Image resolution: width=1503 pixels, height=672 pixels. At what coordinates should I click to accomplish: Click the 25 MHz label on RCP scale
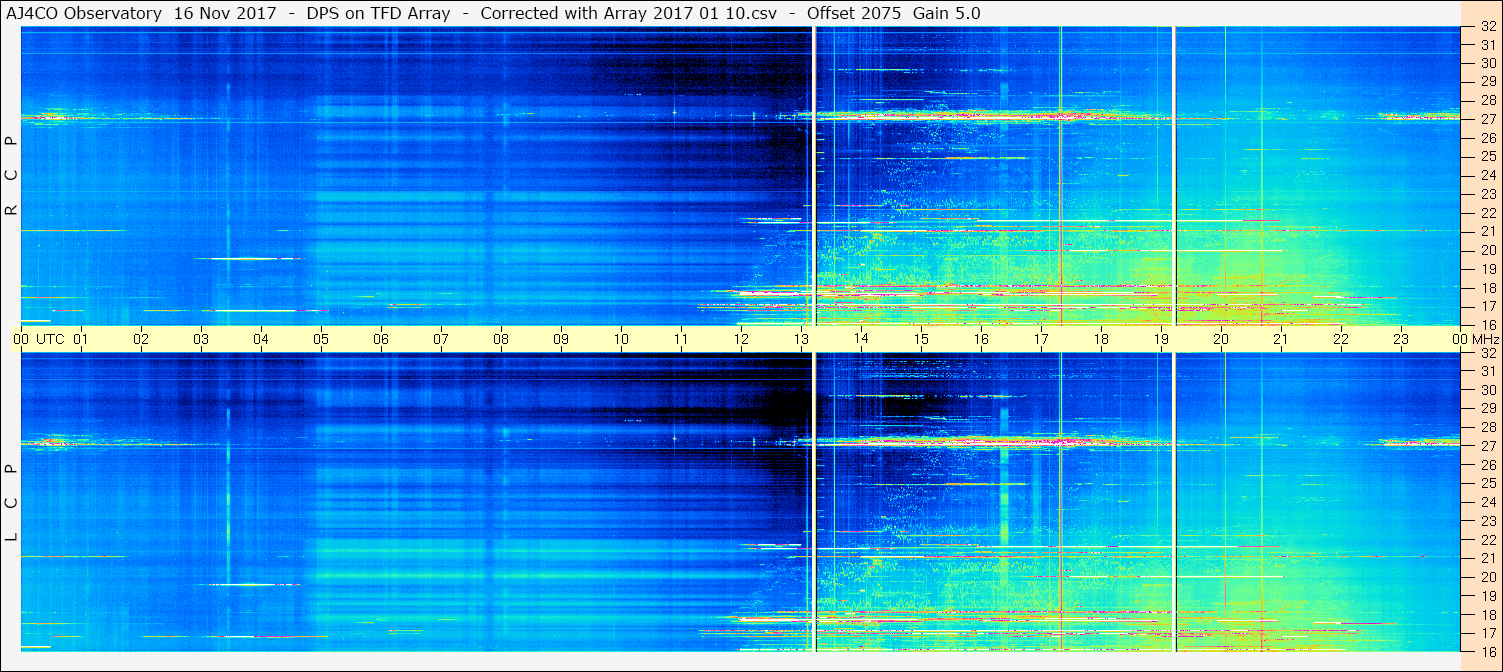coord(1487,156)
